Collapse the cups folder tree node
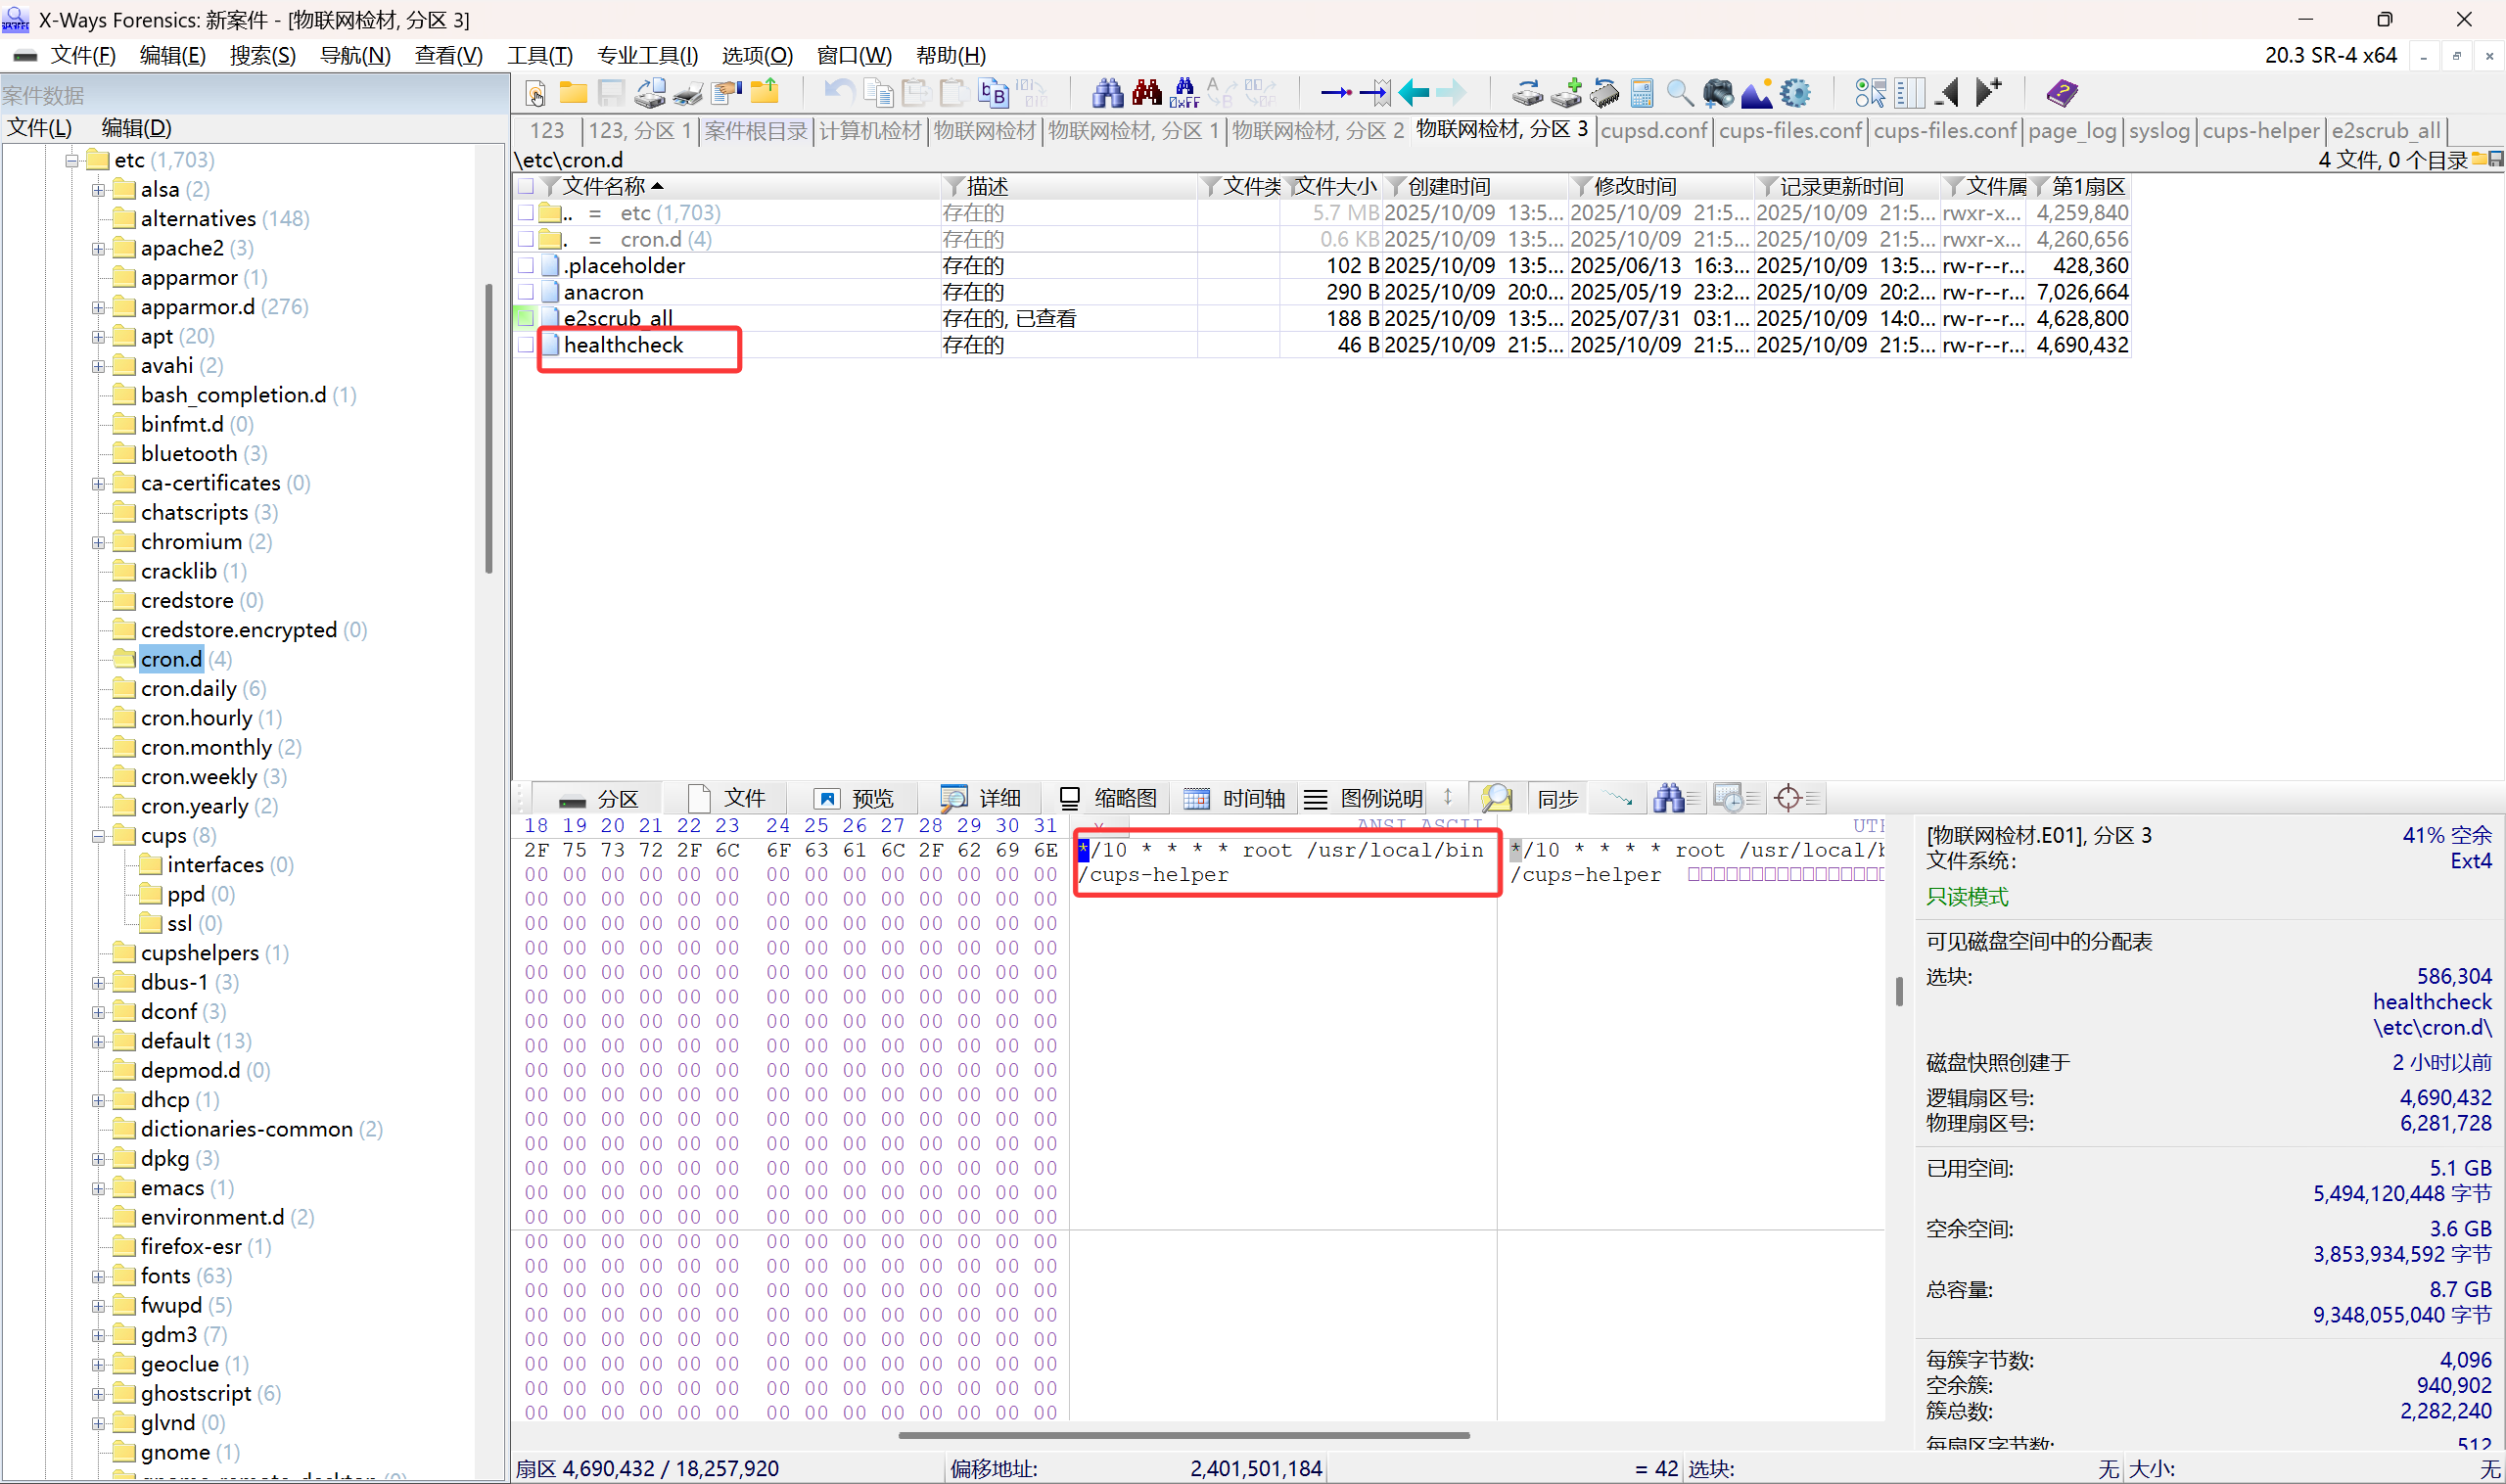 click(x=98, y=836)
